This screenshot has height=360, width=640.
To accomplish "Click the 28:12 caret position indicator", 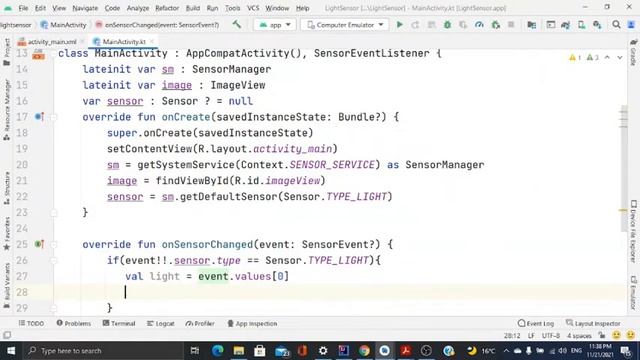I will point(512,336).
